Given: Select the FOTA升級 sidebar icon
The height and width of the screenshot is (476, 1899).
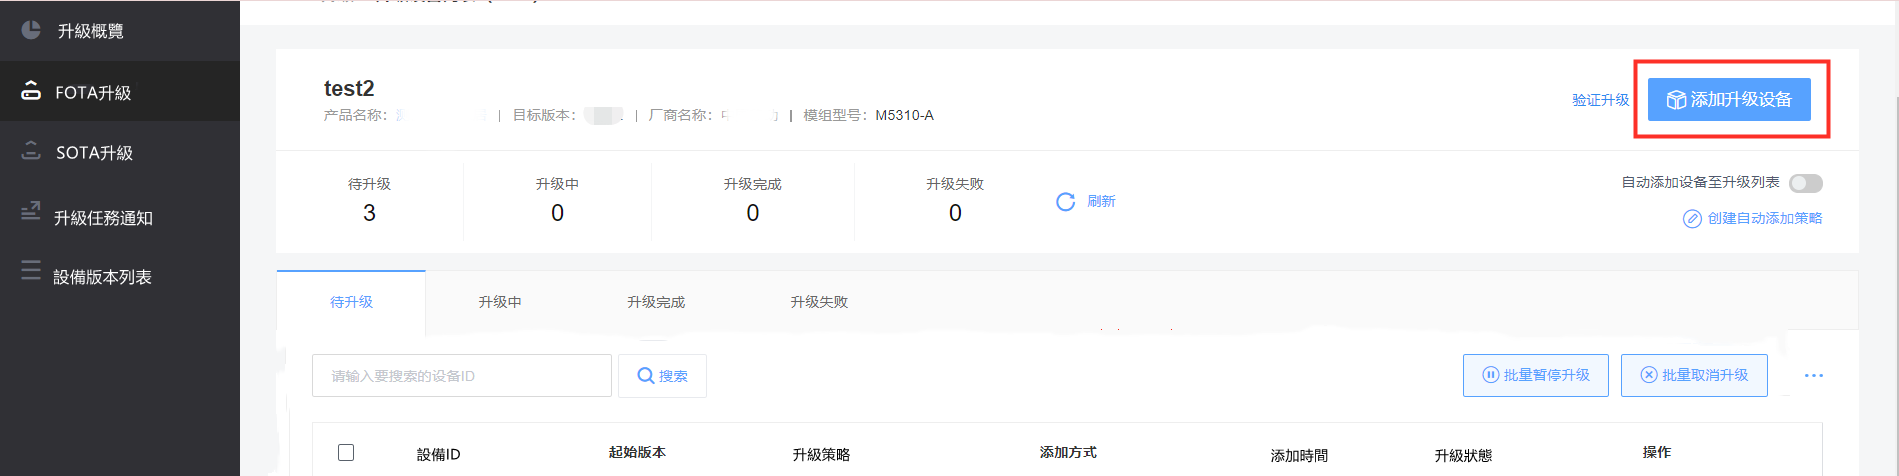Looking at the screenshot, I should tap(31, 91).
